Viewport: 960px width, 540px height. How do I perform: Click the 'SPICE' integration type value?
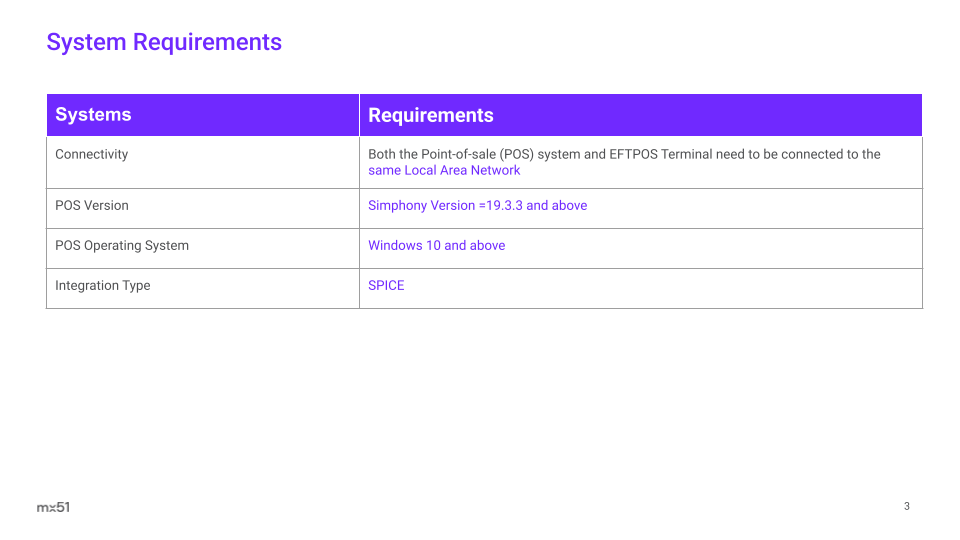click(x=386, y=285)
